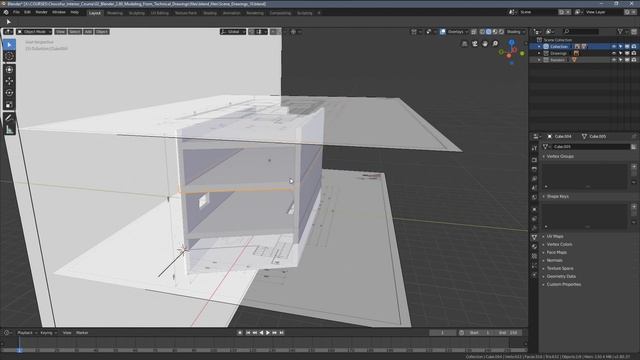Switch to the UV Editing workspace tab
The width and height of the screenshot is (640, 360).
[x=160, y=13]
